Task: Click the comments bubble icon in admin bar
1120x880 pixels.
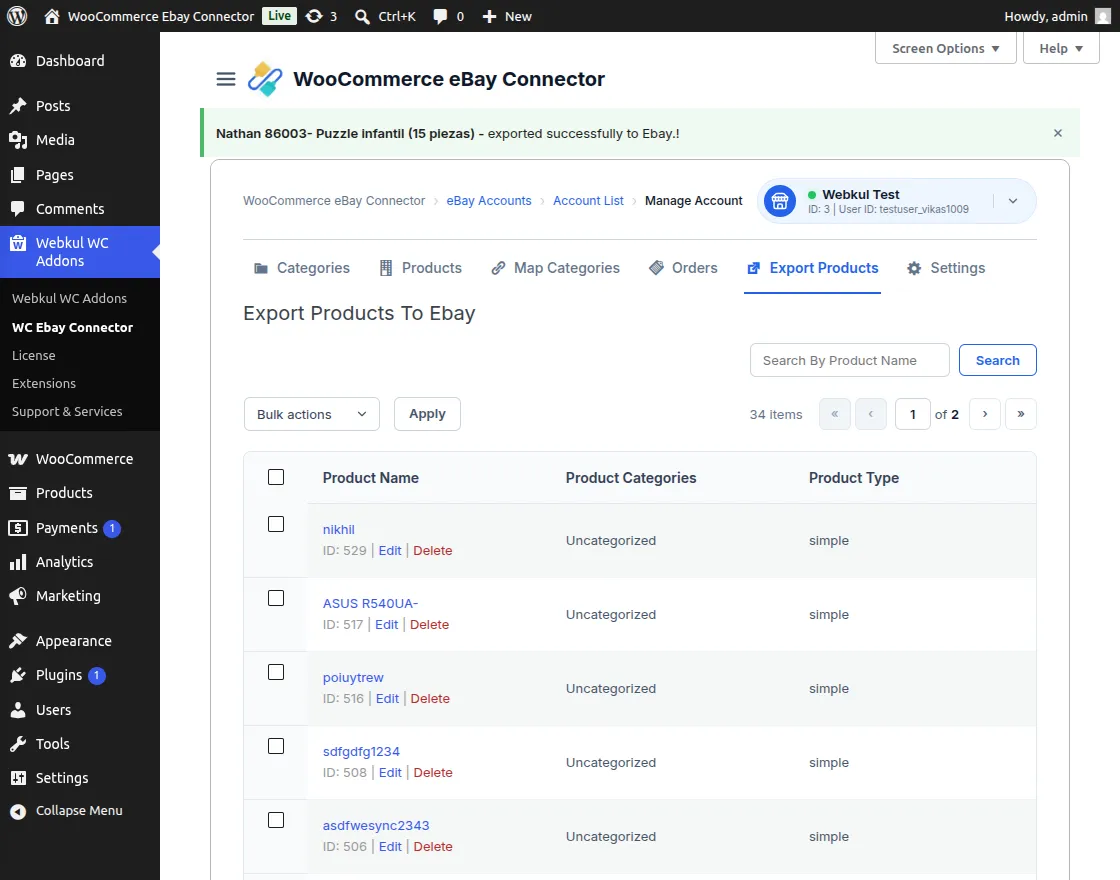Action: coord(440,16)
